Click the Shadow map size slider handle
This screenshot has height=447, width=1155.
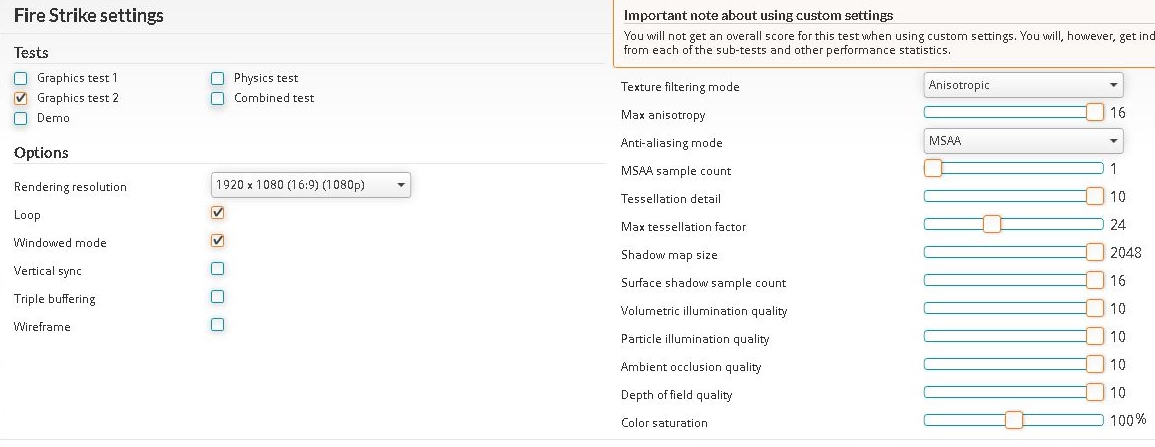1095,252
